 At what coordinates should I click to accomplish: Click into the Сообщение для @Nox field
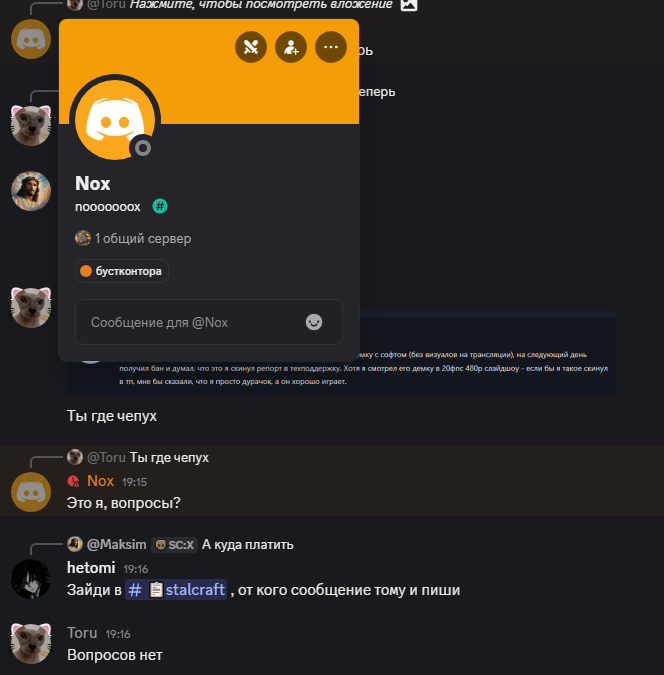(x=209, y=322)
